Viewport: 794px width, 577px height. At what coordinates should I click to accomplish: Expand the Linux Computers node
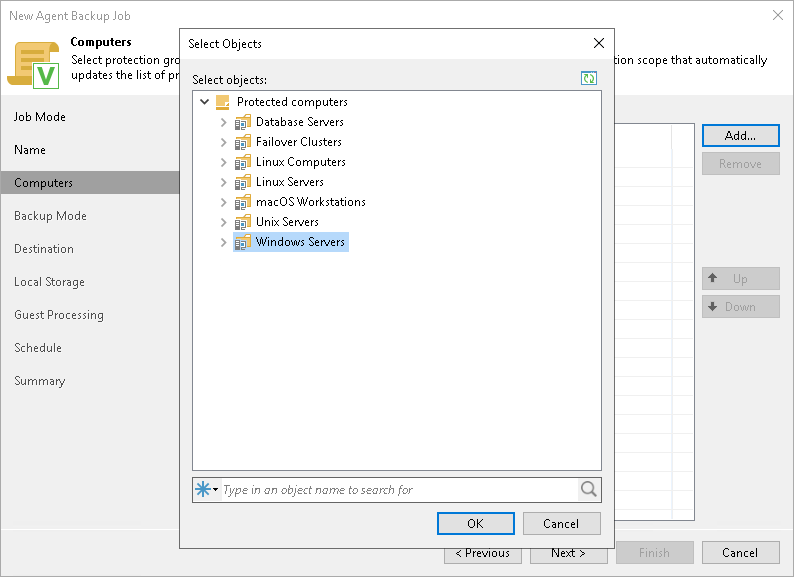click(x=223, y=162)
